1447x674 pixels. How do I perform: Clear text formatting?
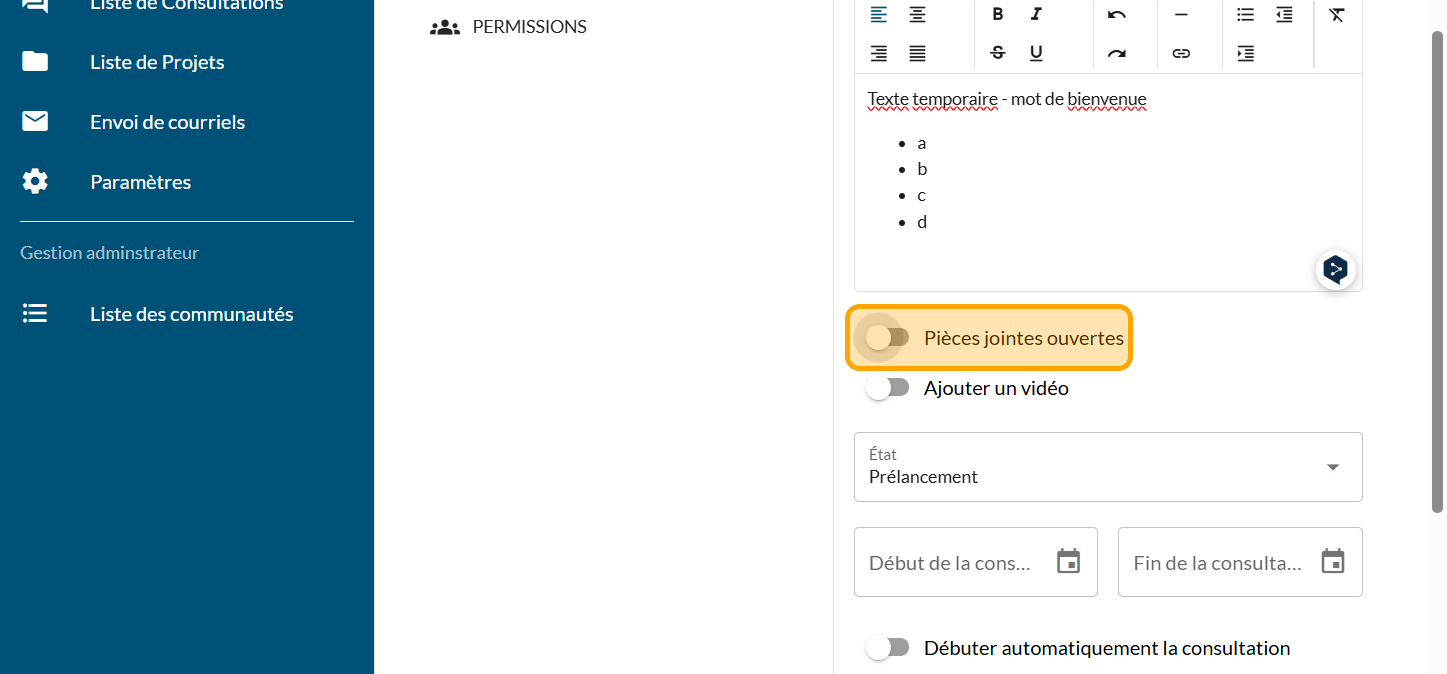1336,14
